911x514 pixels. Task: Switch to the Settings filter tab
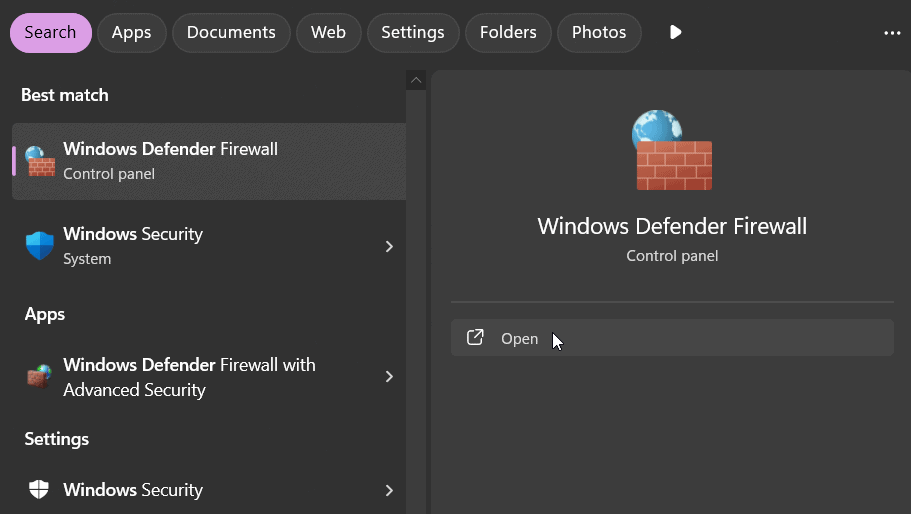413,33
